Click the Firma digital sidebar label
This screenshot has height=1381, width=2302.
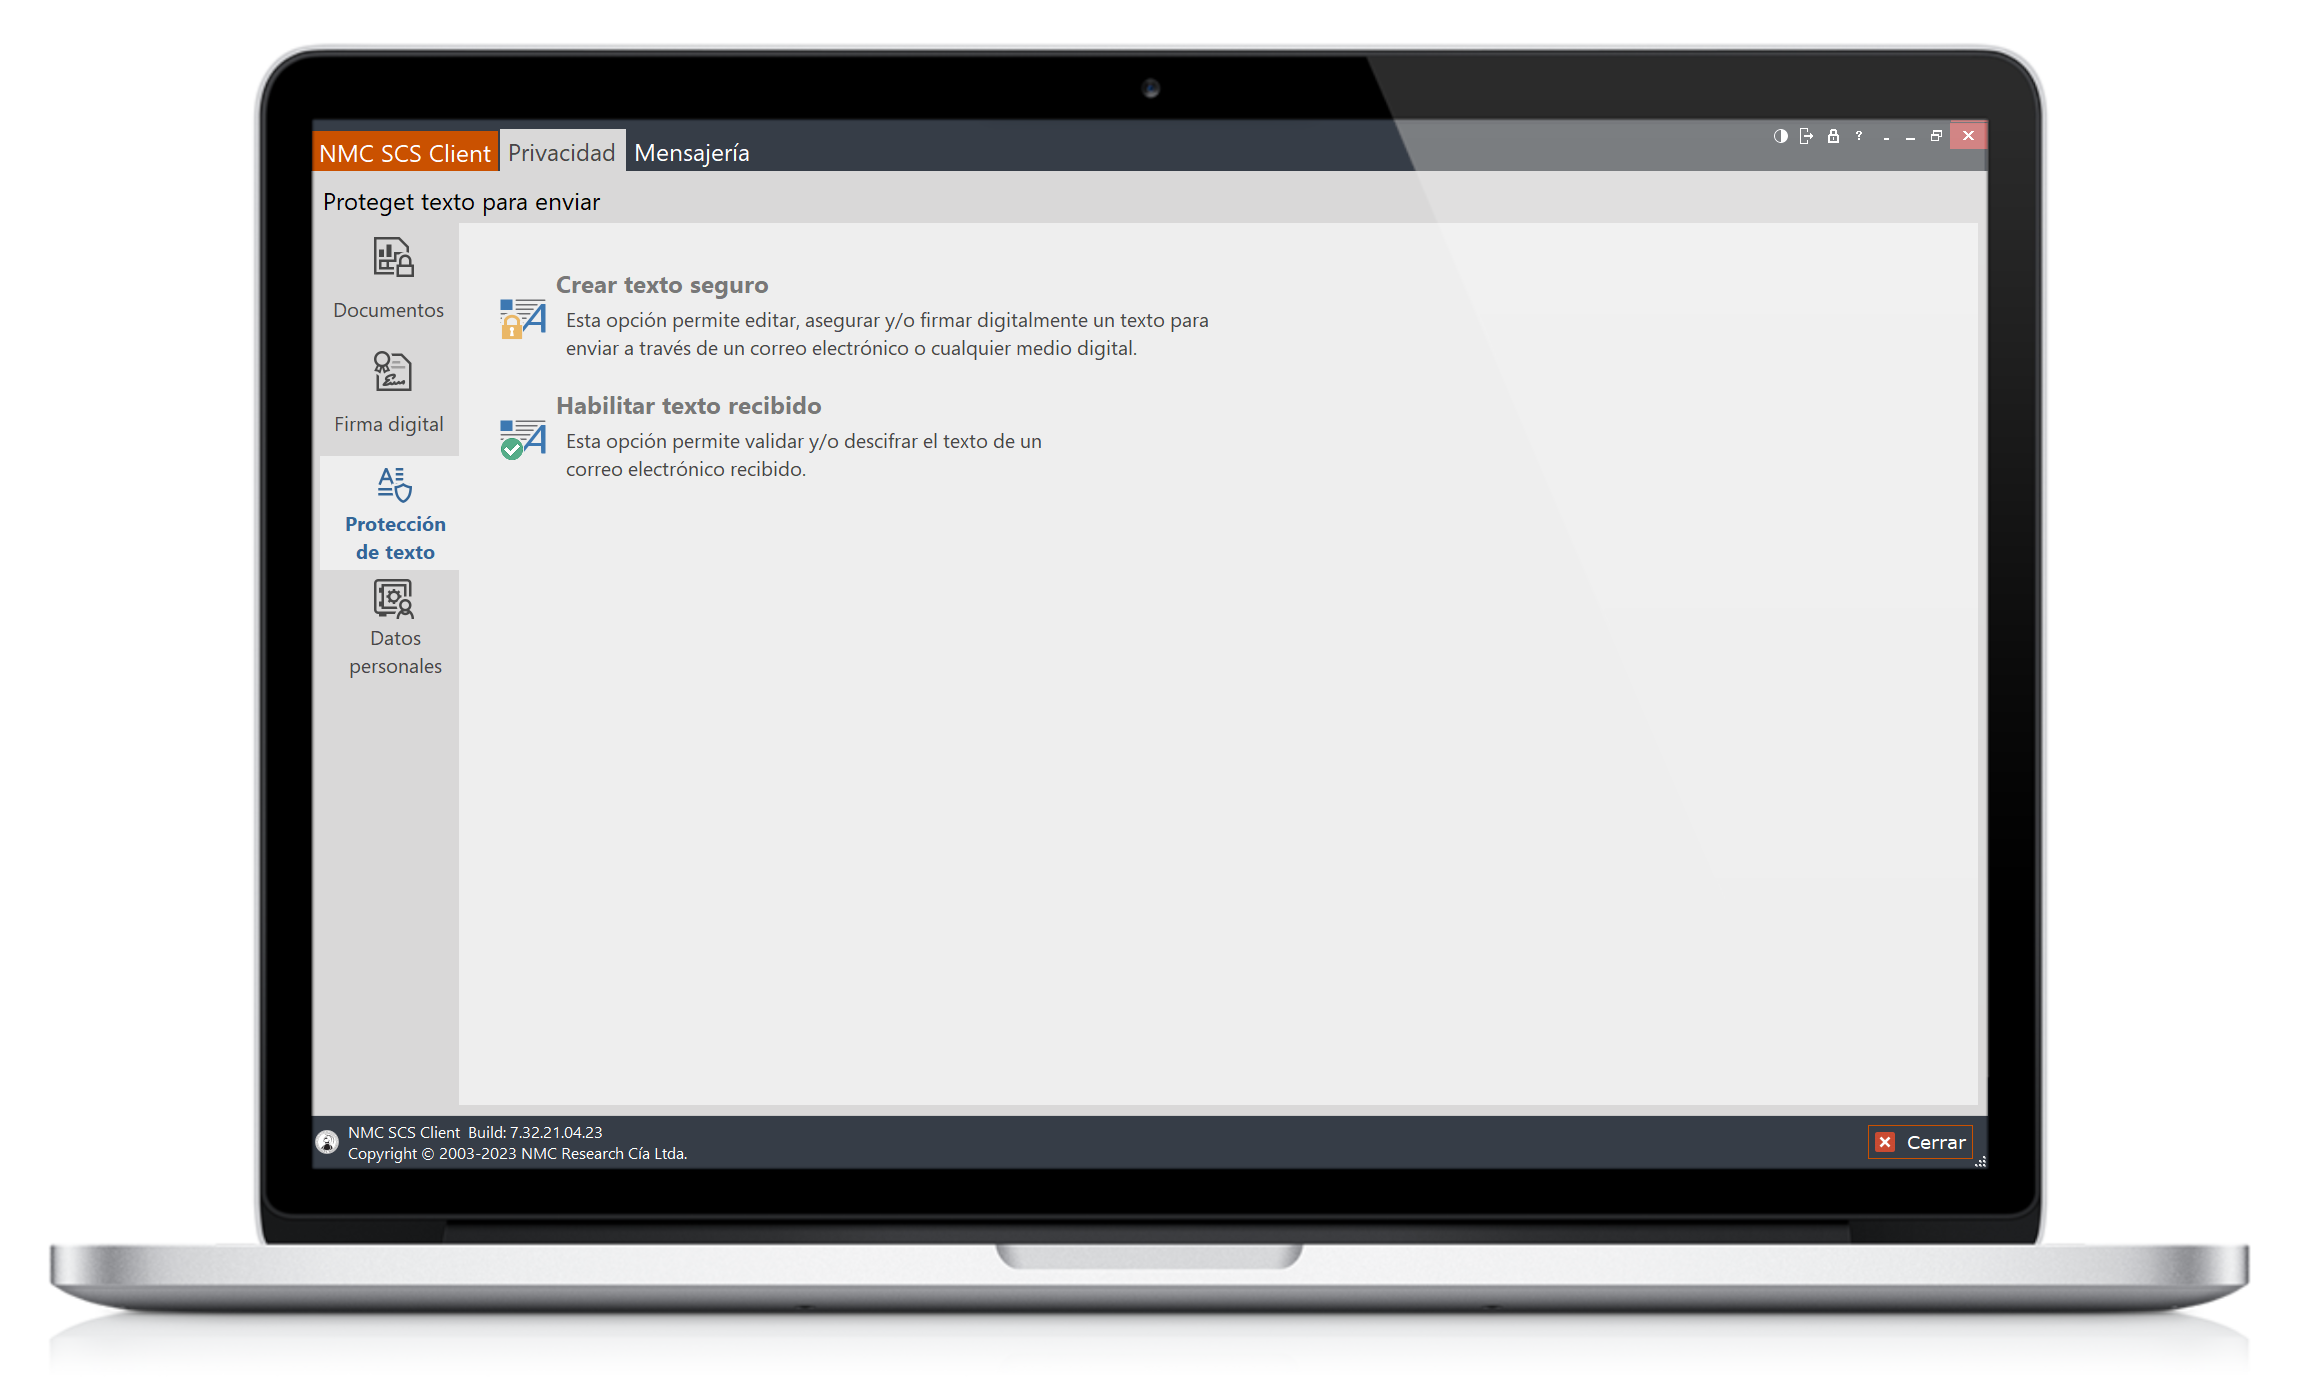(388, 424)
